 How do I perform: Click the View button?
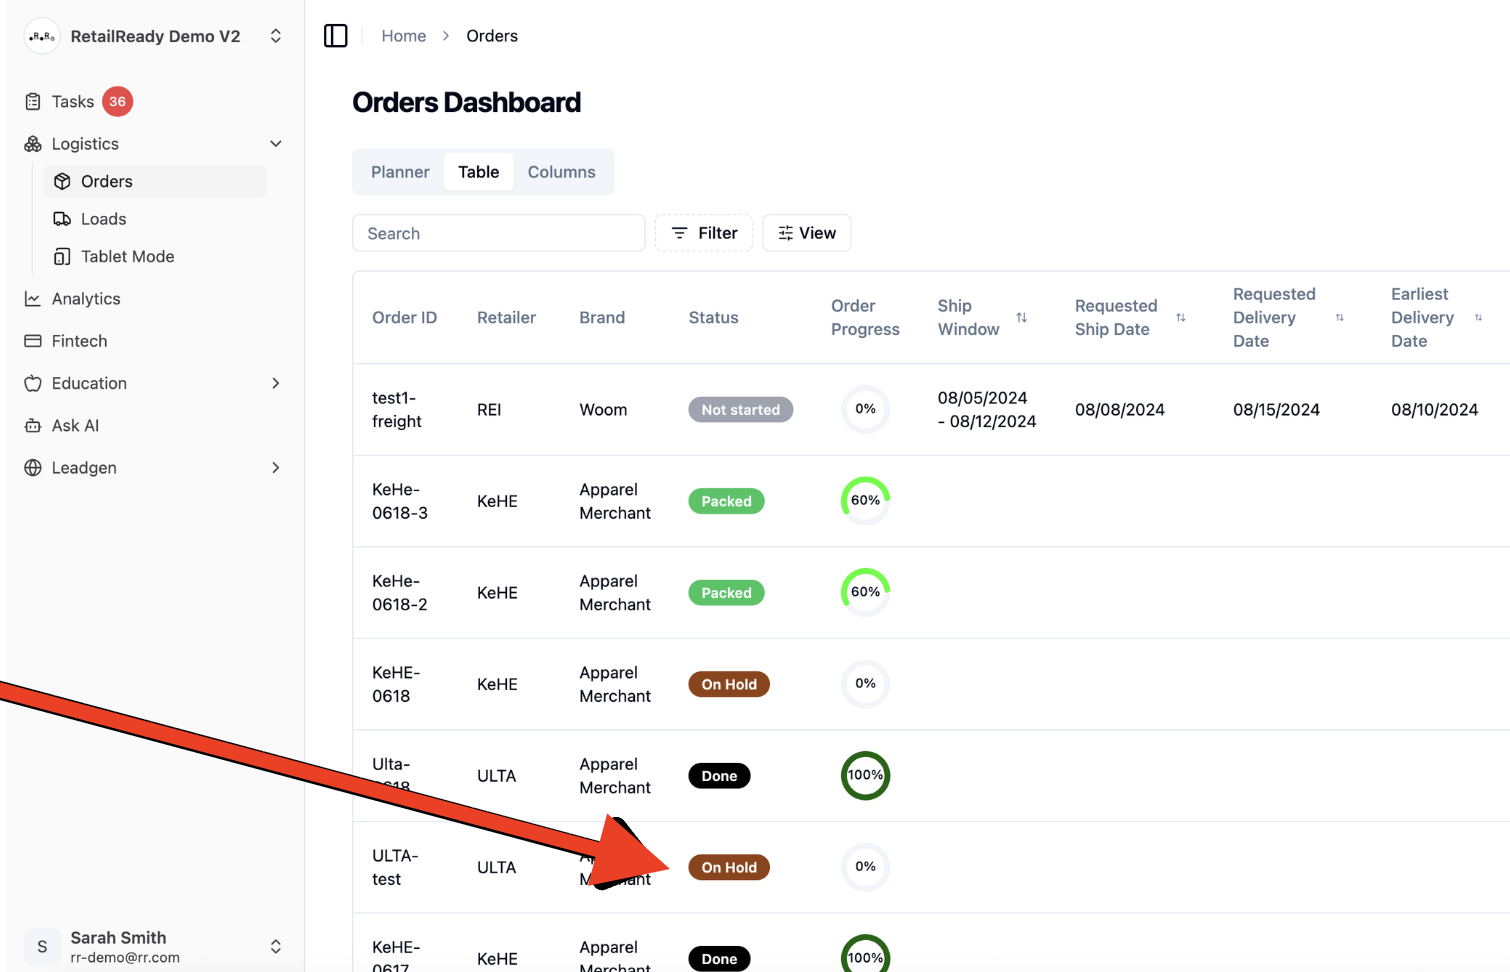tap(807, 233)
